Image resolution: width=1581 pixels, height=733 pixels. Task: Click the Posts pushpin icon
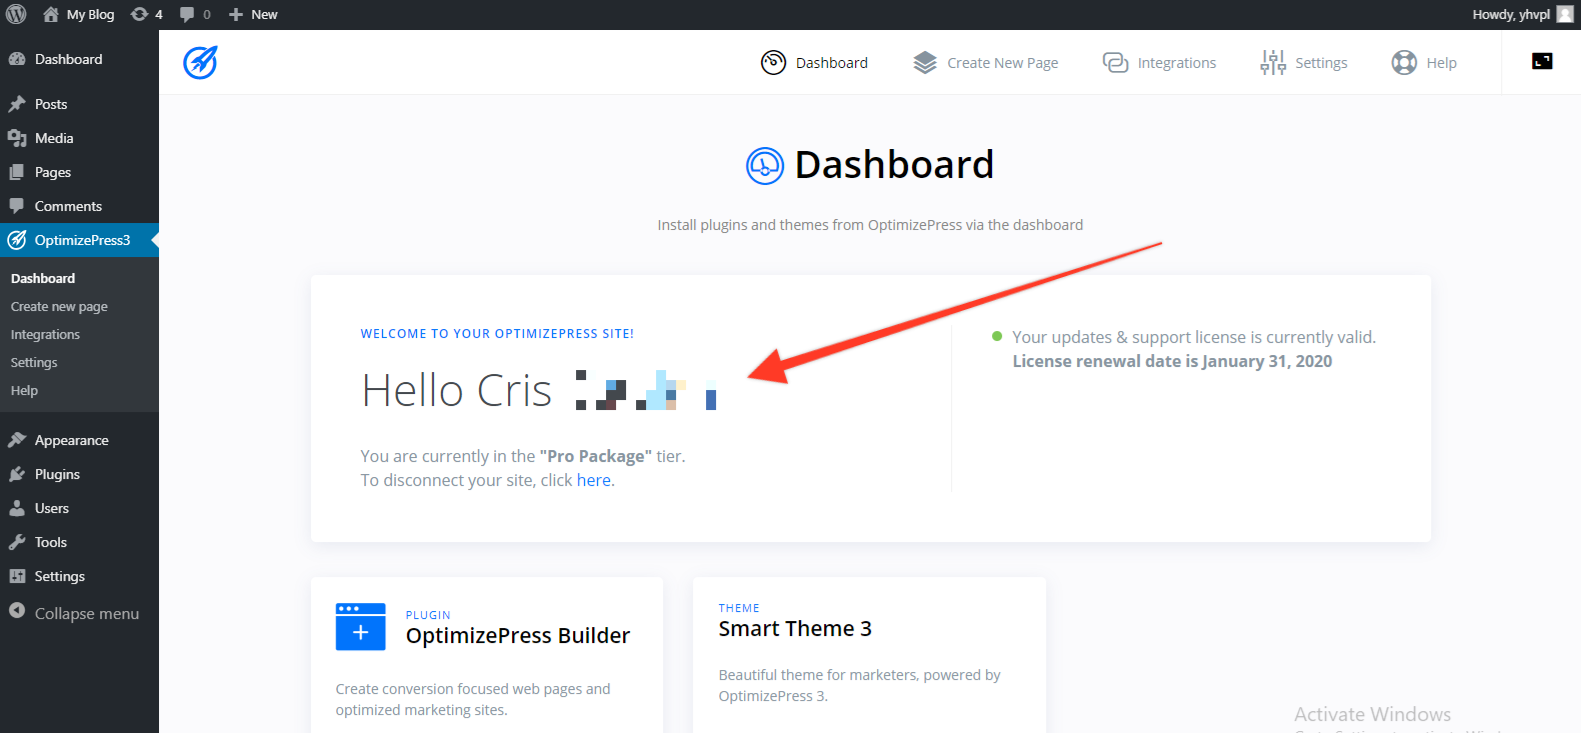(x=17, y=104)
